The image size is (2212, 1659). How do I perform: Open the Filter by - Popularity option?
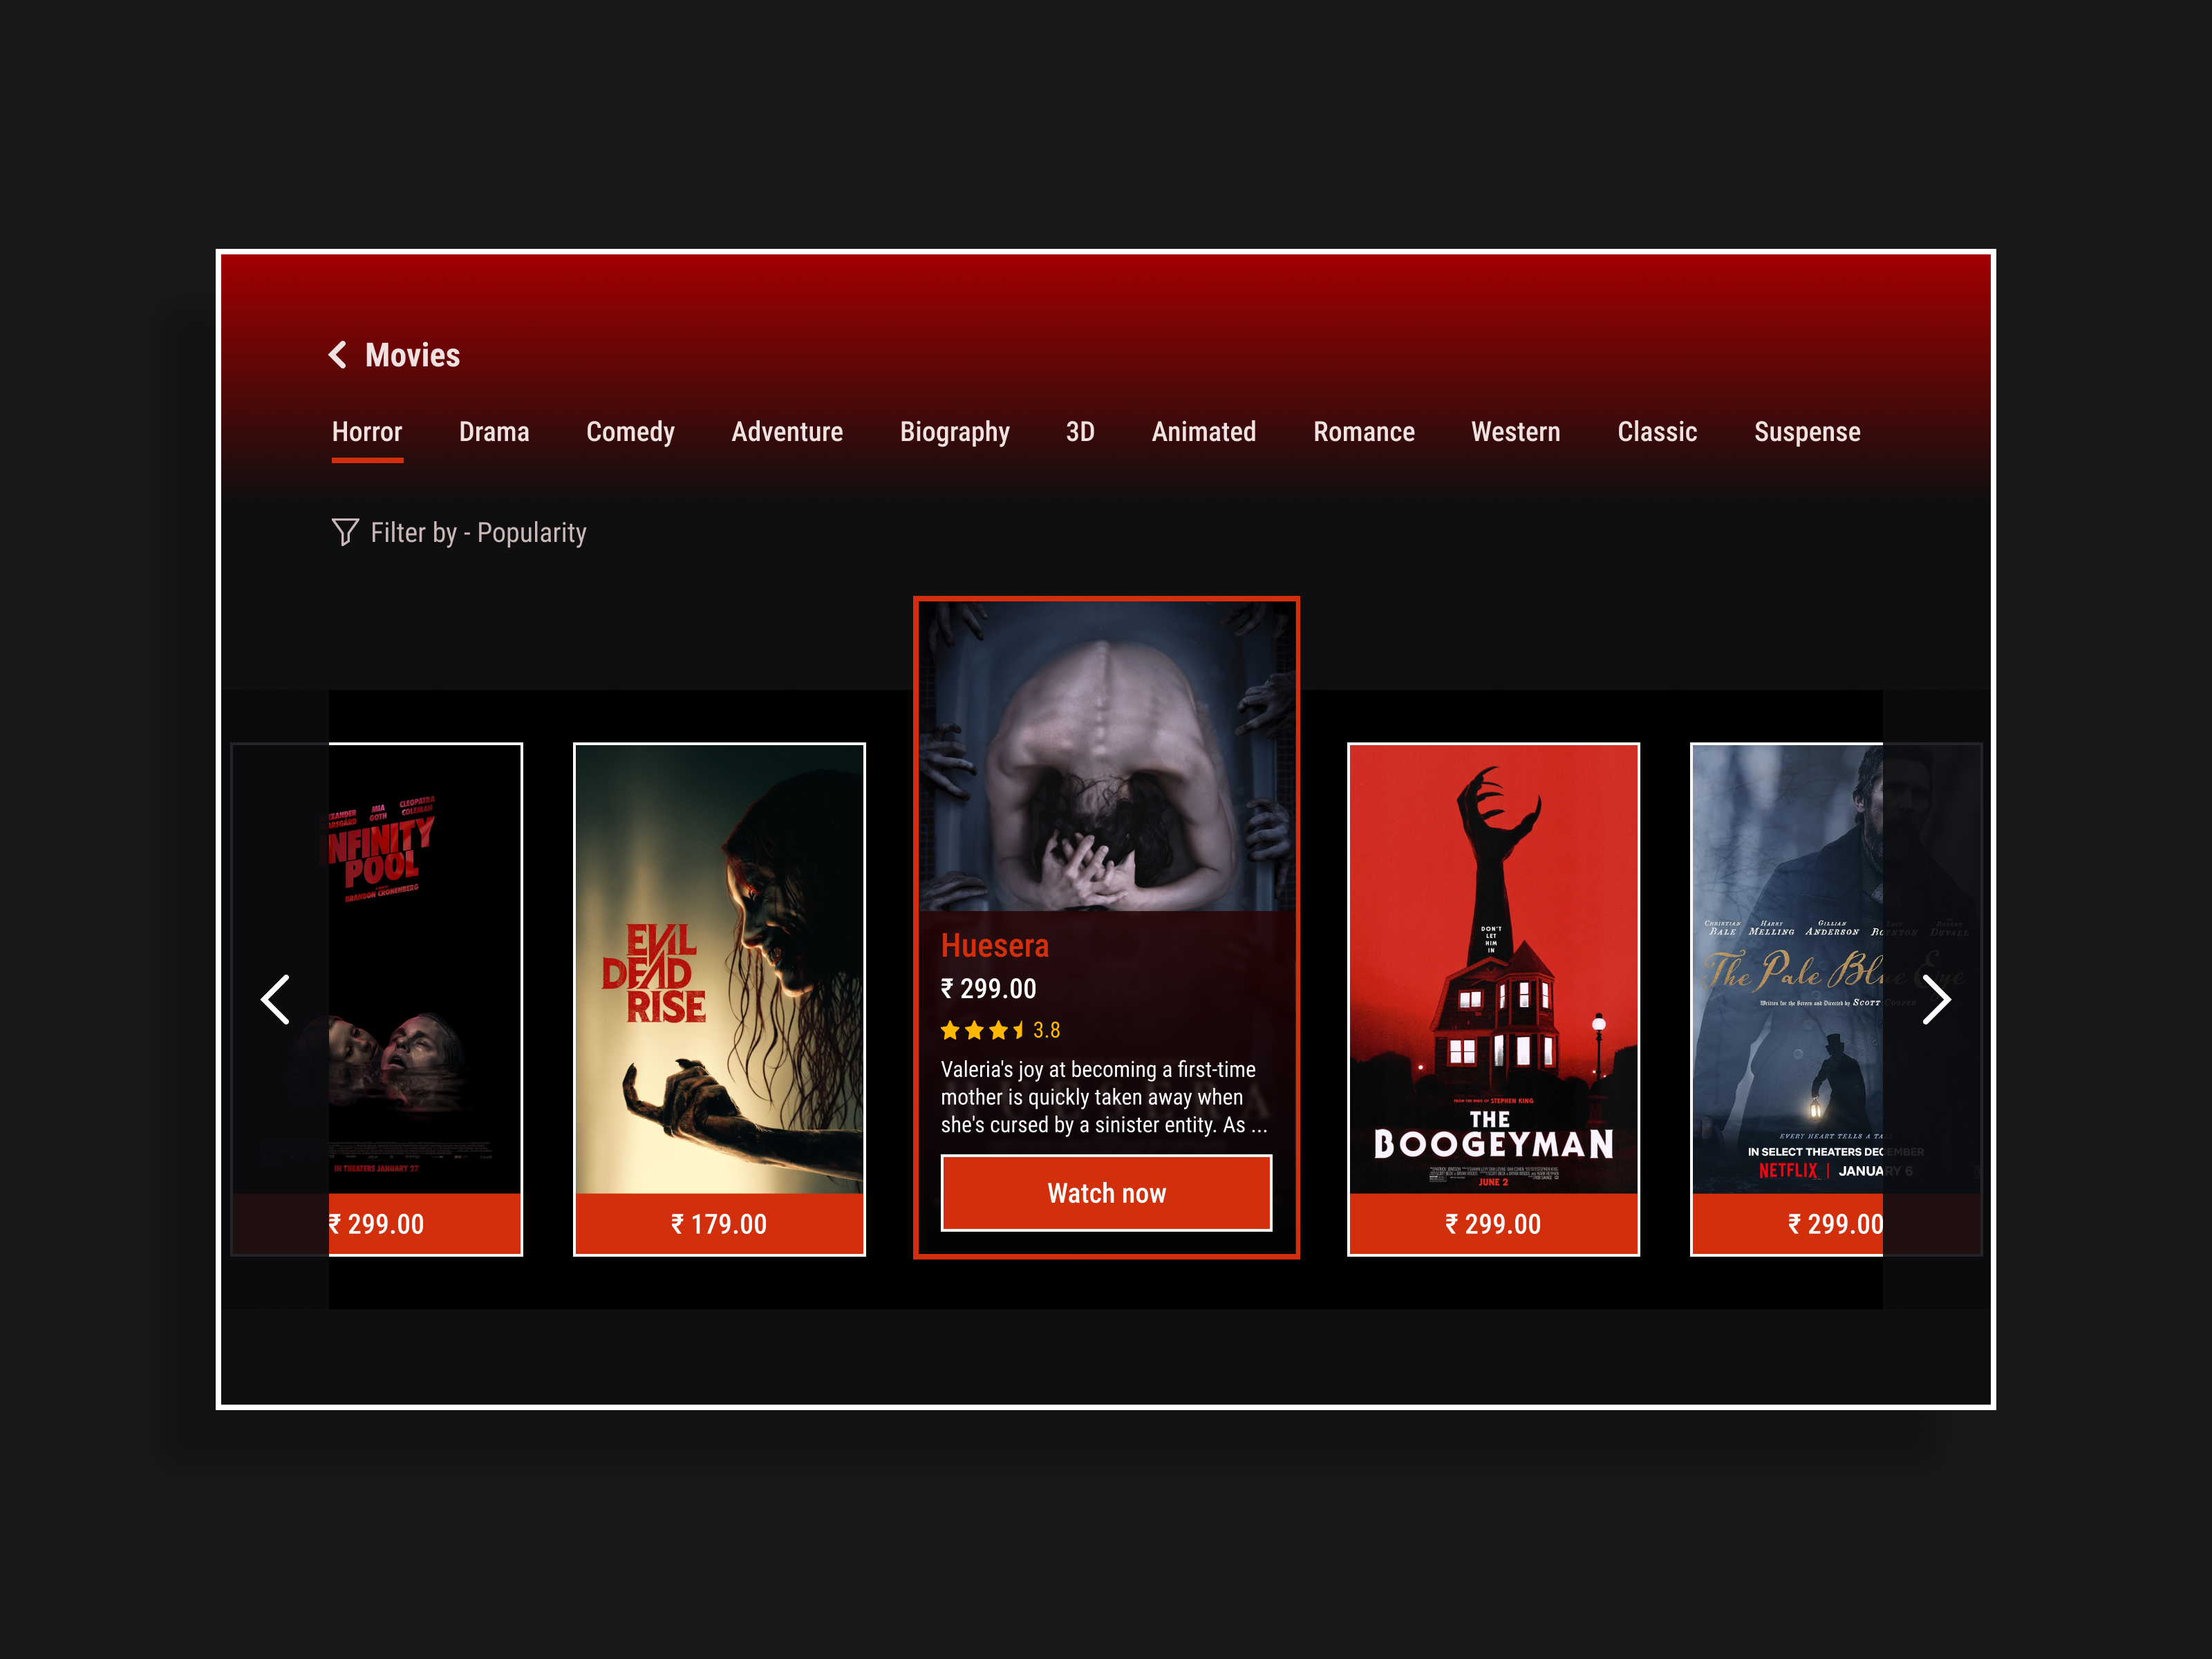click(x=479, y=533)
